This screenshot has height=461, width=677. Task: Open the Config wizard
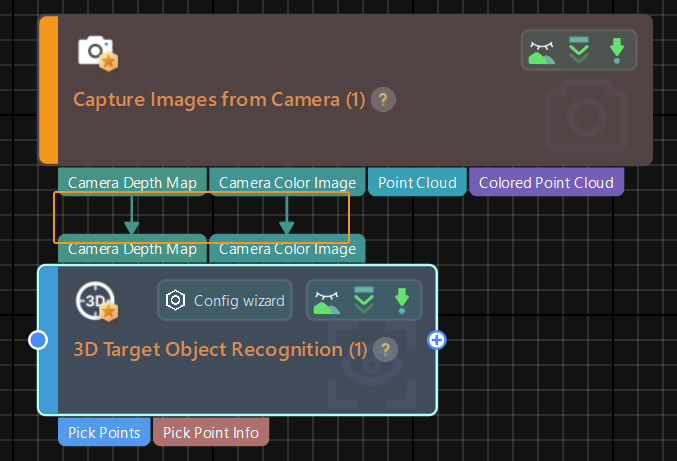tap(225, 300)
